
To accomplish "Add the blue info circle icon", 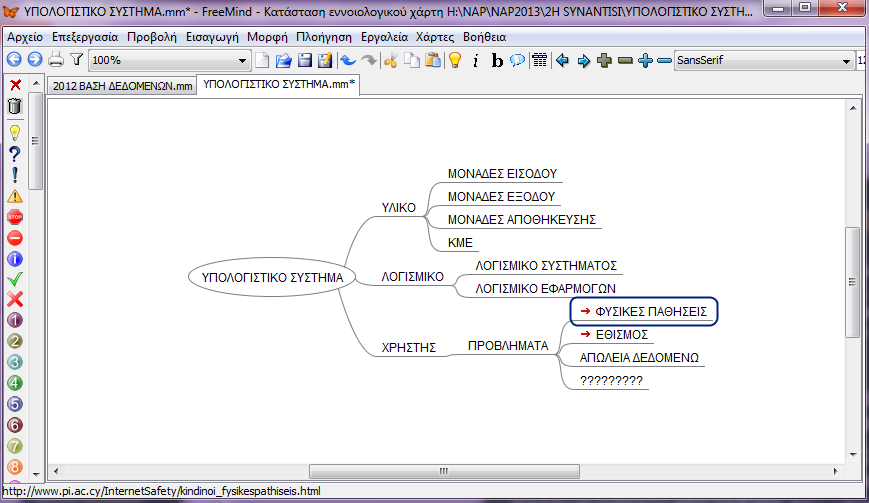I will [15, 259].
